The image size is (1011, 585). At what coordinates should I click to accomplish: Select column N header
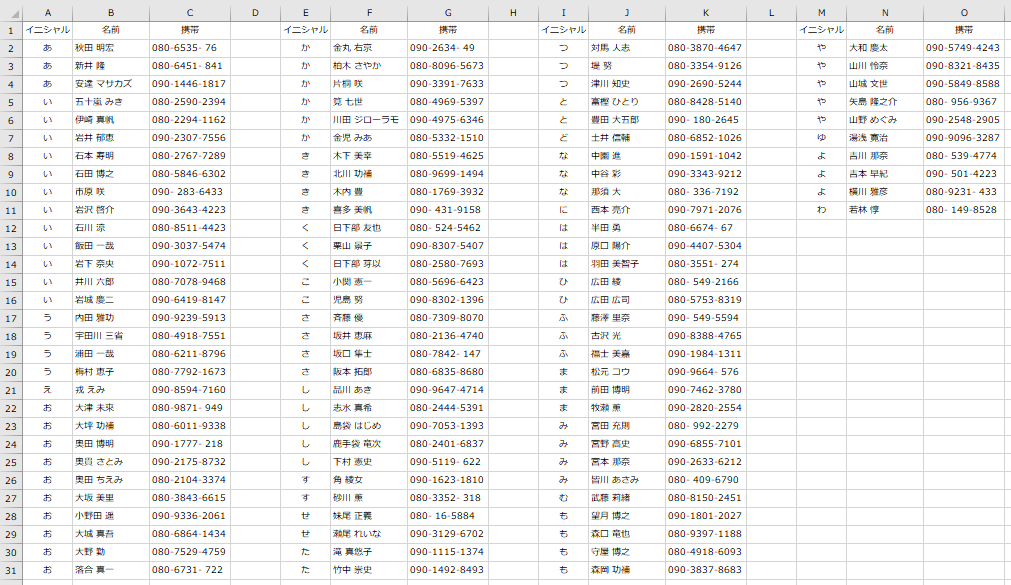click(885, 13)
